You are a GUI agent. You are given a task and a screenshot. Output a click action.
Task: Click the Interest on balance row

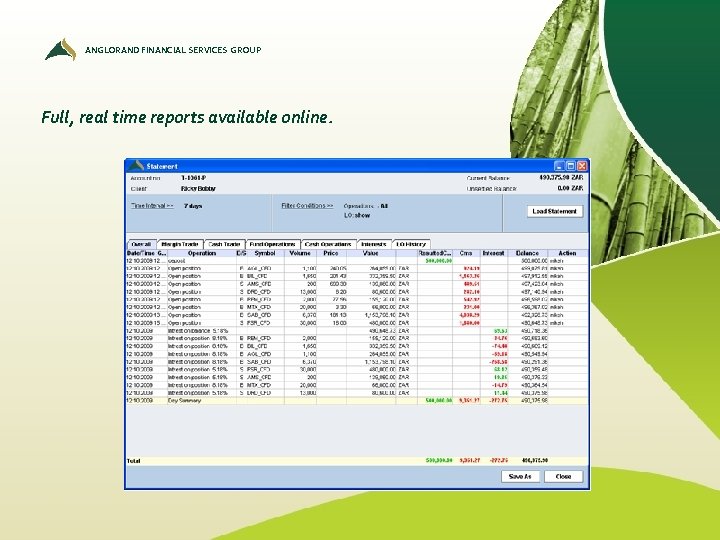tap(356, 331)
